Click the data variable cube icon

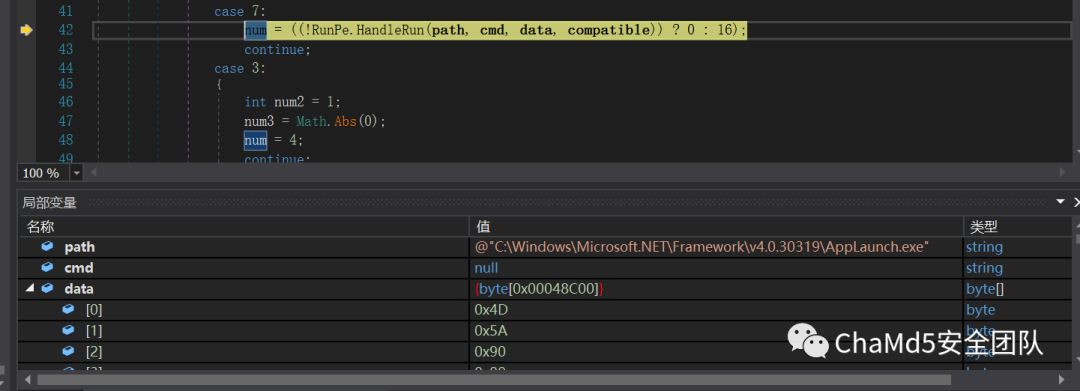pyautogui.click(x=47, y=288)
